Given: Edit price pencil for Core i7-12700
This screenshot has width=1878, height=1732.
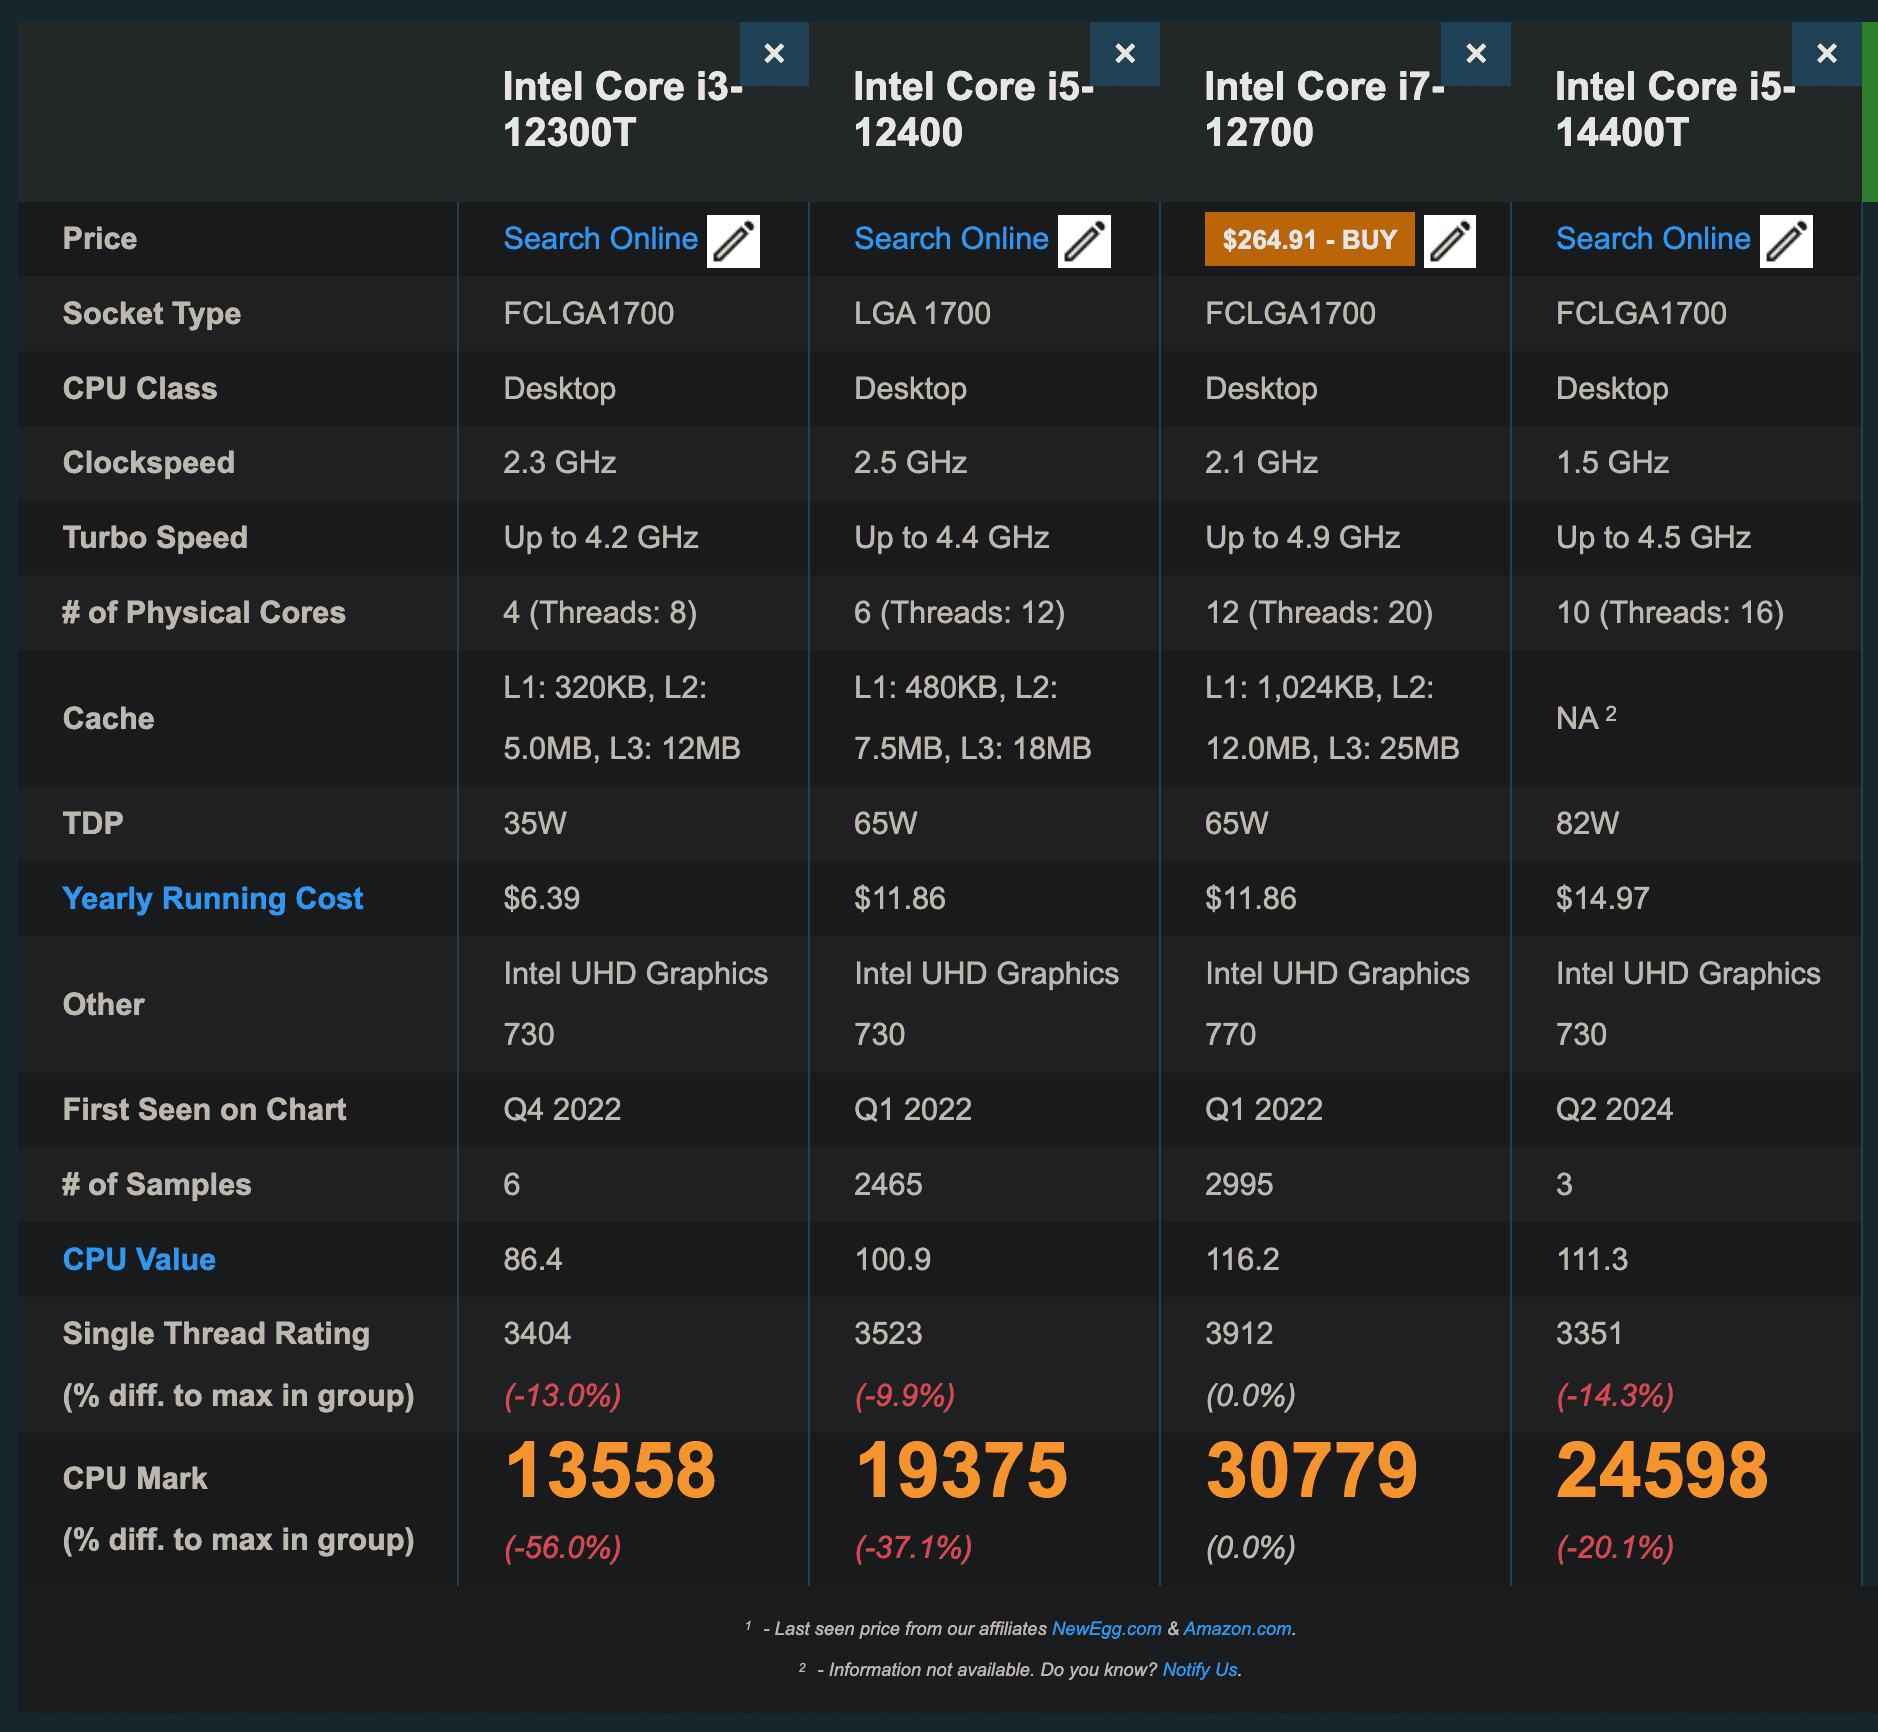Looking at the screenshot, I should click(1449, 241).
